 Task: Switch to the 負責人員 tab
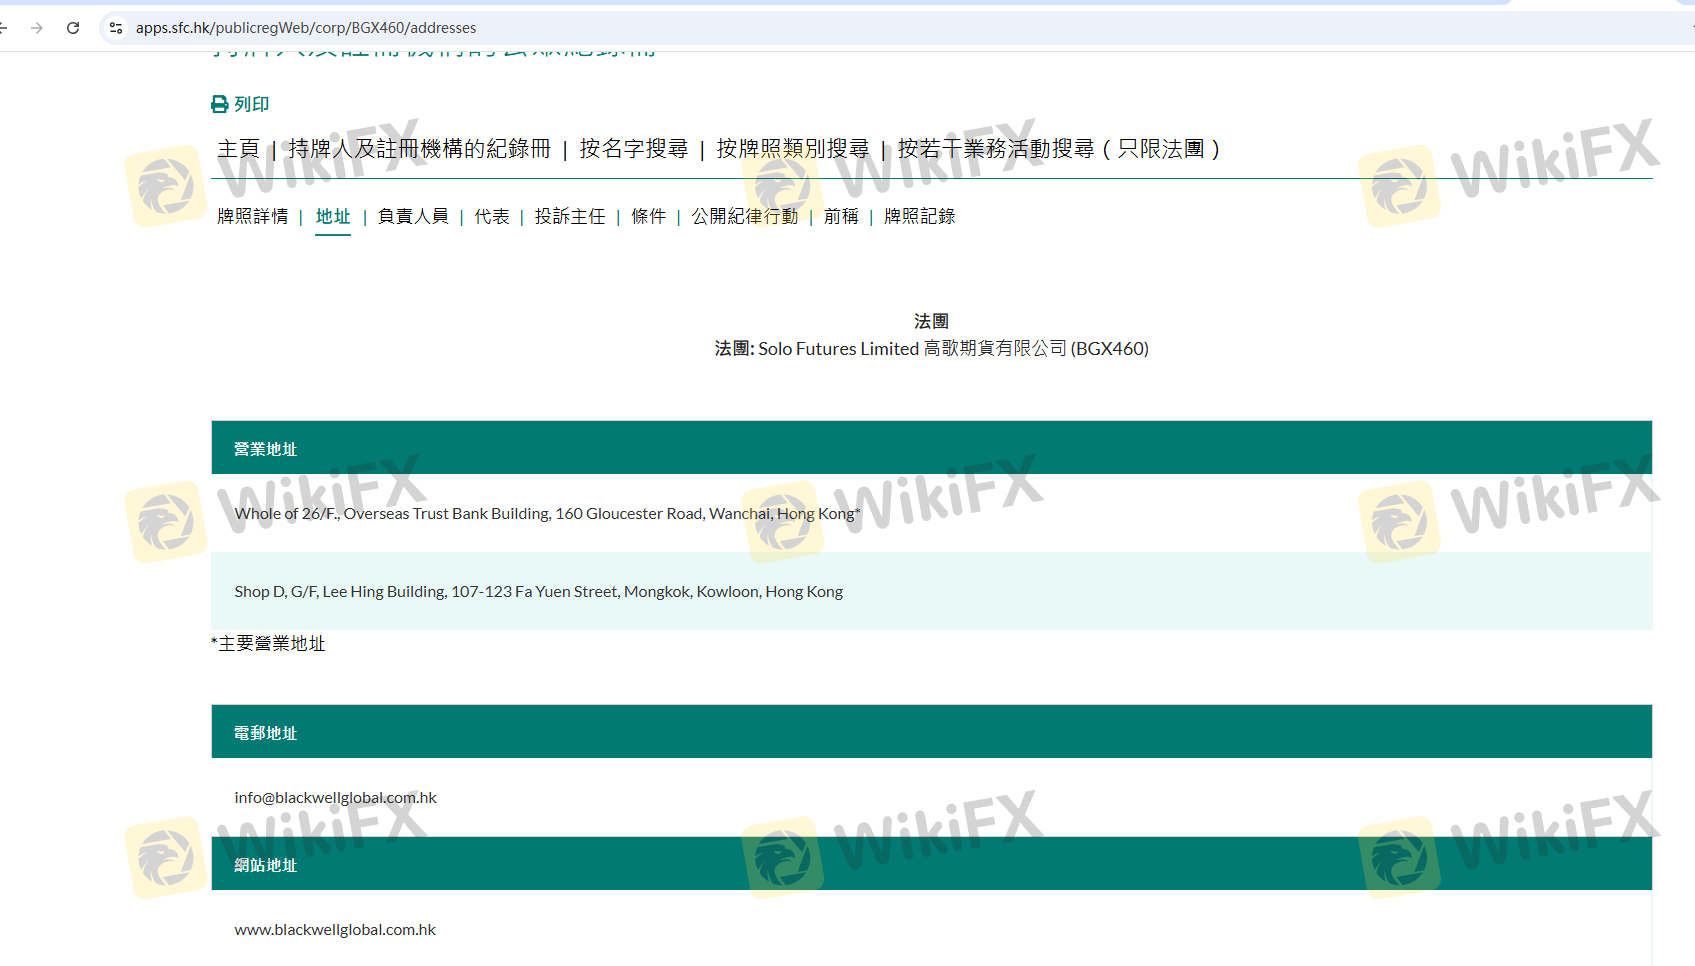pyautogui.click(x=413, y=216)
